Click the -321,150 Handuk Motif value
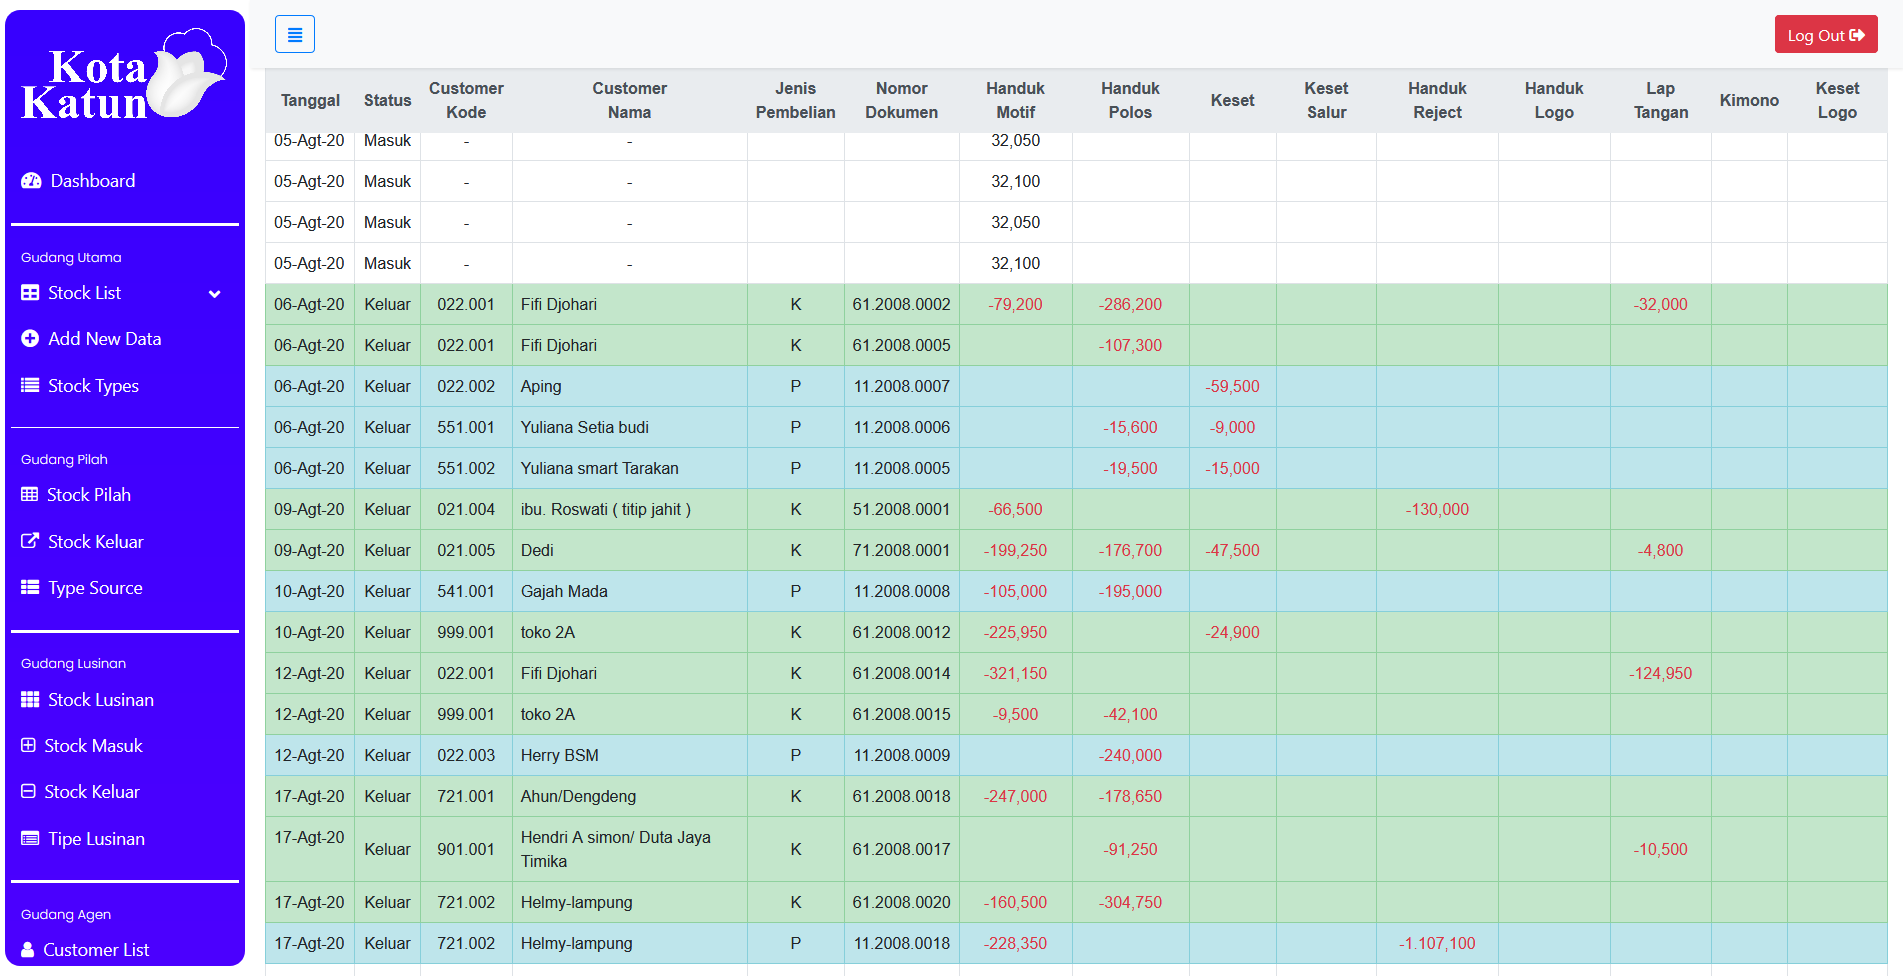The width and height of the screenshot is (1903, 976). [1015, 673]
